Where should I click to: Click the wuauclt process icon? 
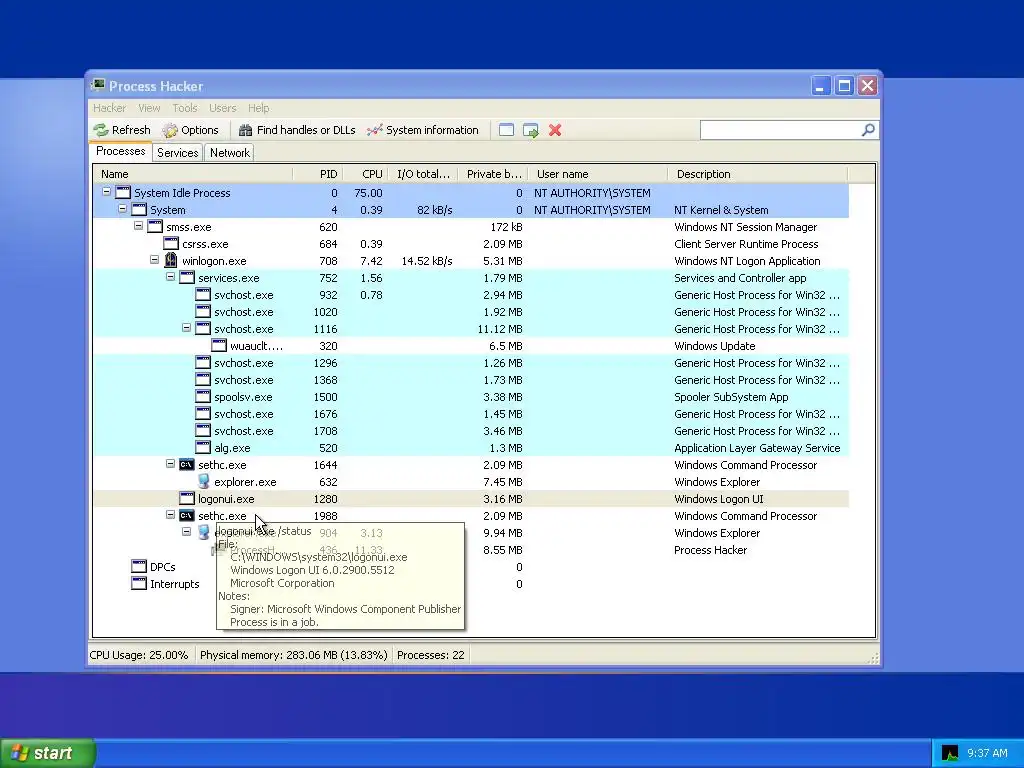click(219, 345)
